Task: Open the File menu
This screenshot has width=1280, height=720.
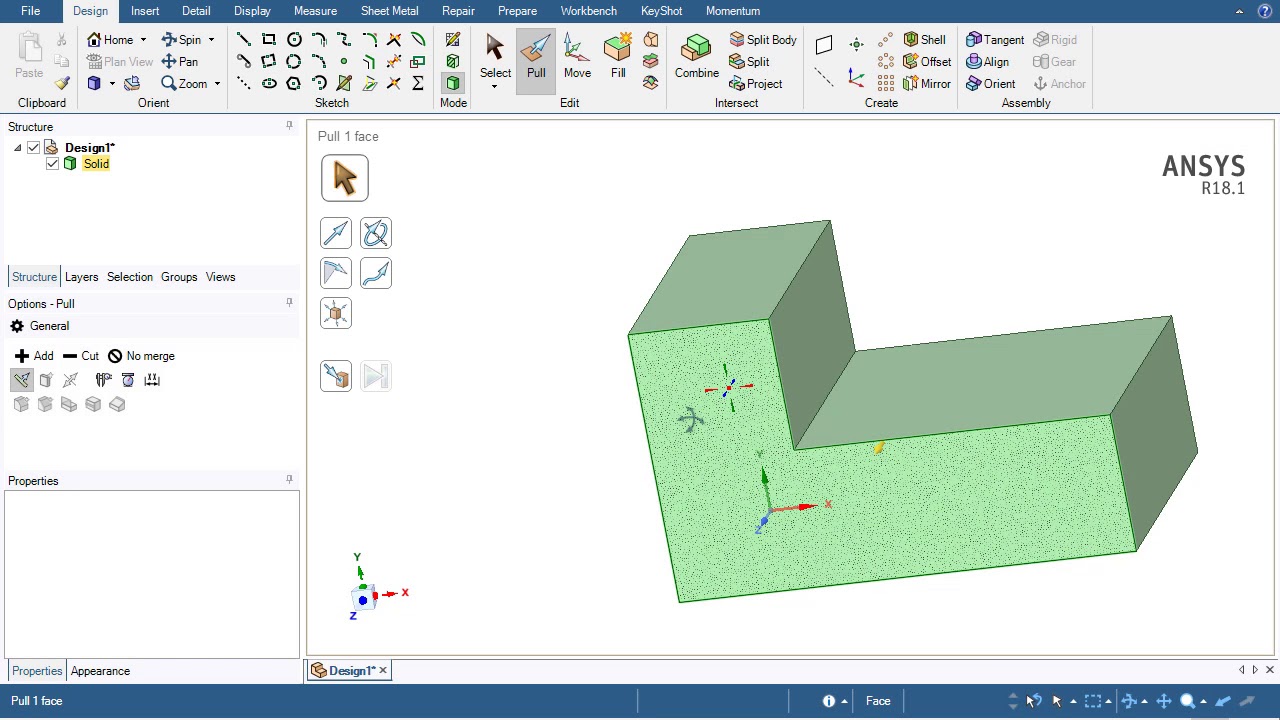Action: point(30,11)
